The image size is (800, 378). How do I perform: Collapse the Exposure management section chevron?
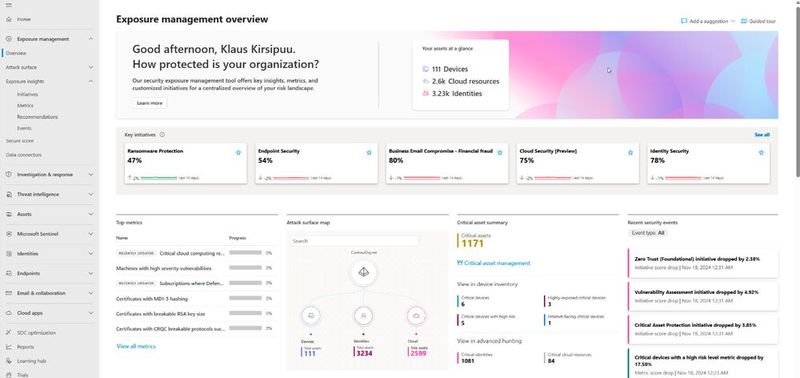click(x=91, y=39)
